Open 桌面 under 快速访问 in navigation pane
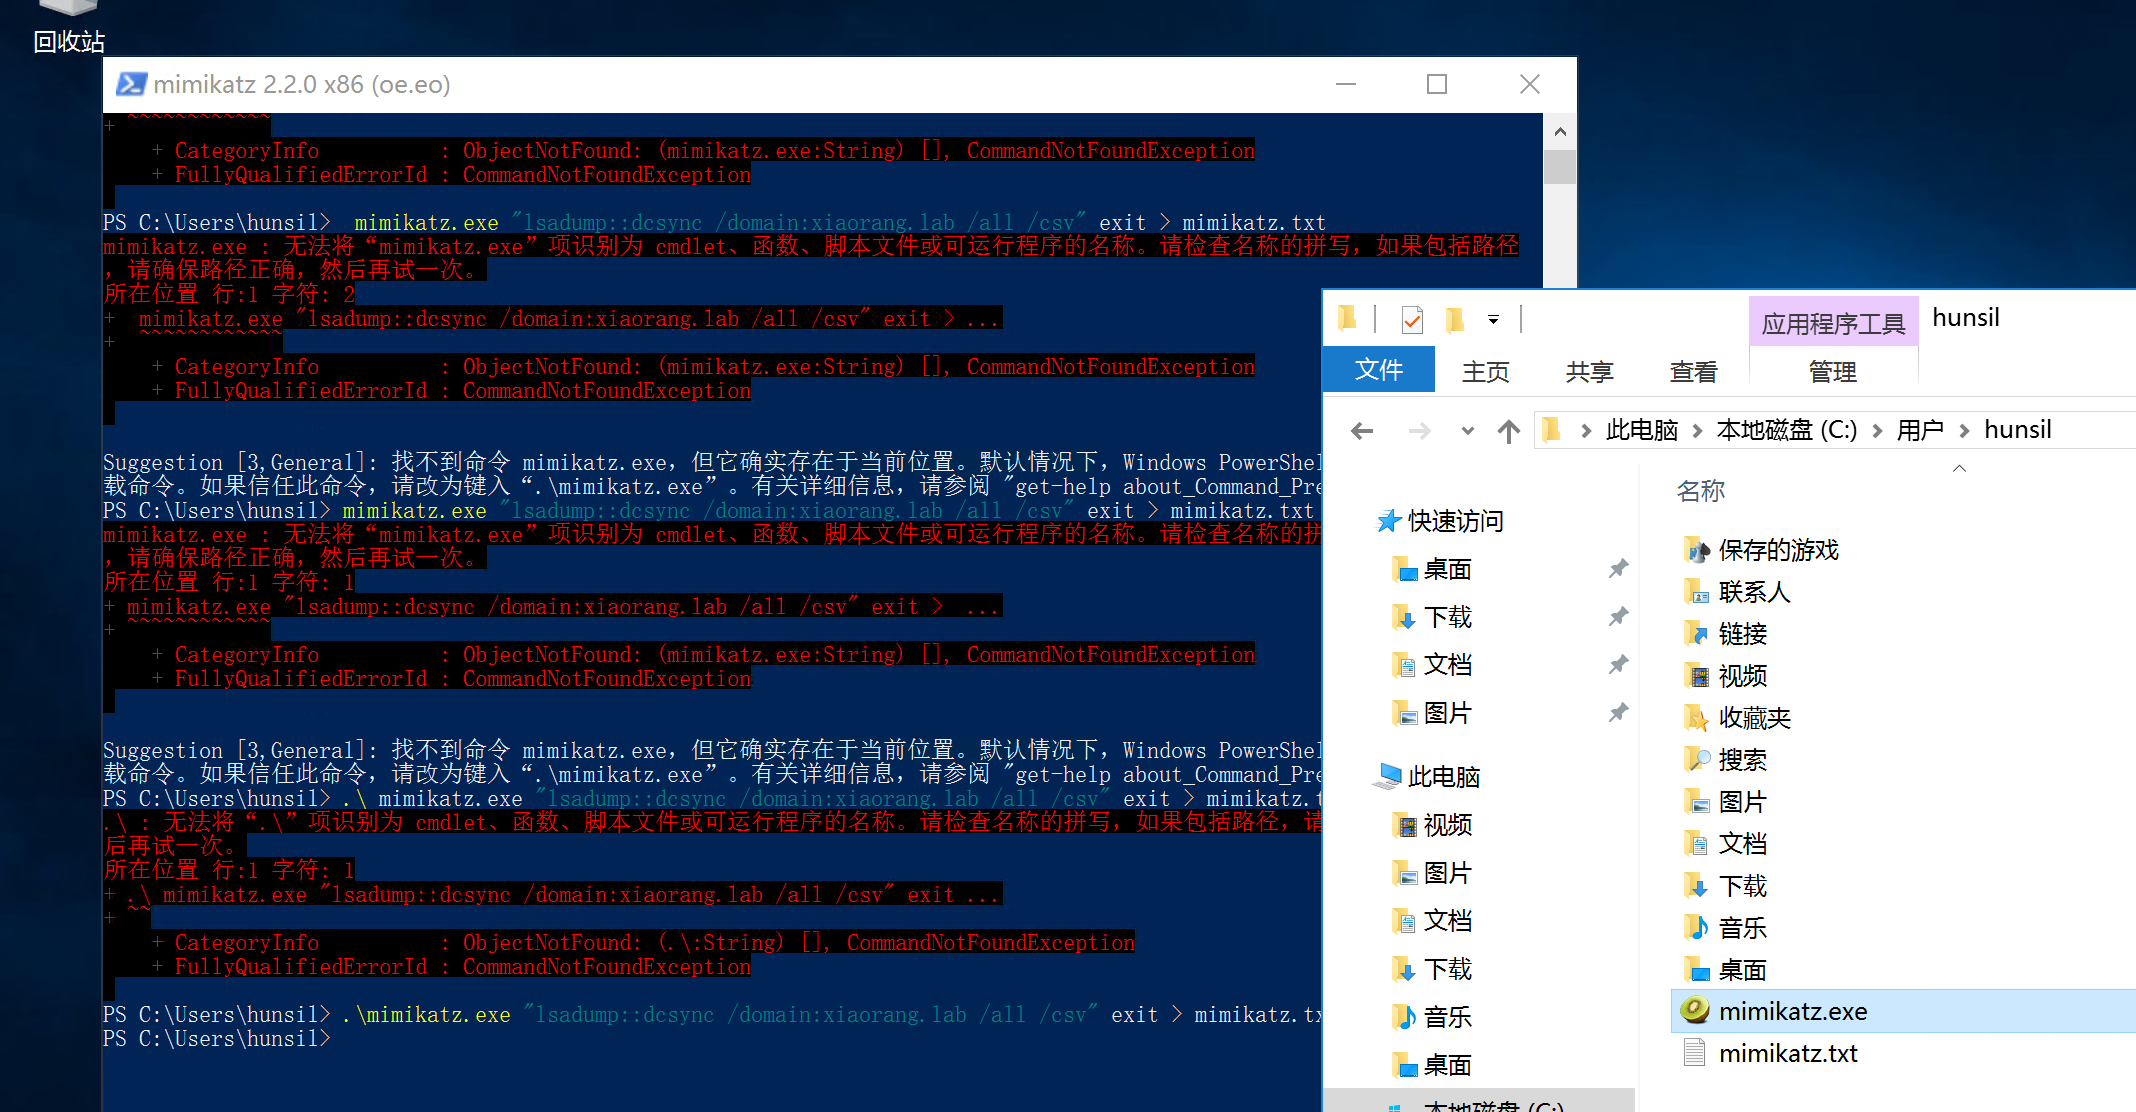Image resolution: width=2136 pixels, height=1112 pixels. pyautogui.click(x=1432, y=569)
